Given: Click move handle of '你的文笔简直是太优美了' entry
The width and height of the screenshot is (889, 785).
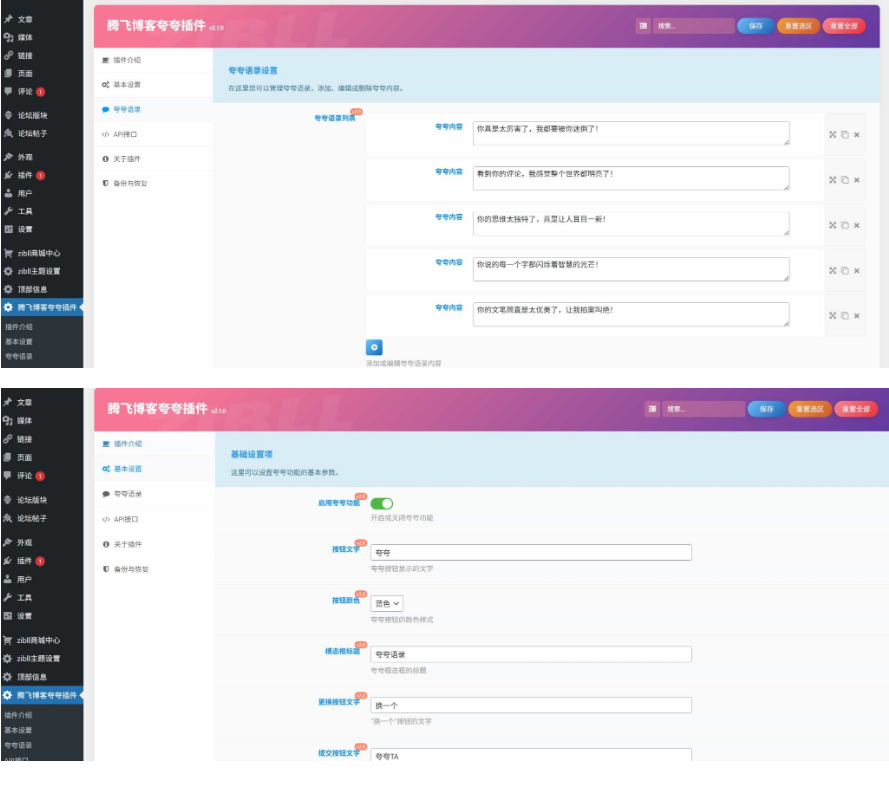Looking at the screenshot, I should [x=832, y=316].
